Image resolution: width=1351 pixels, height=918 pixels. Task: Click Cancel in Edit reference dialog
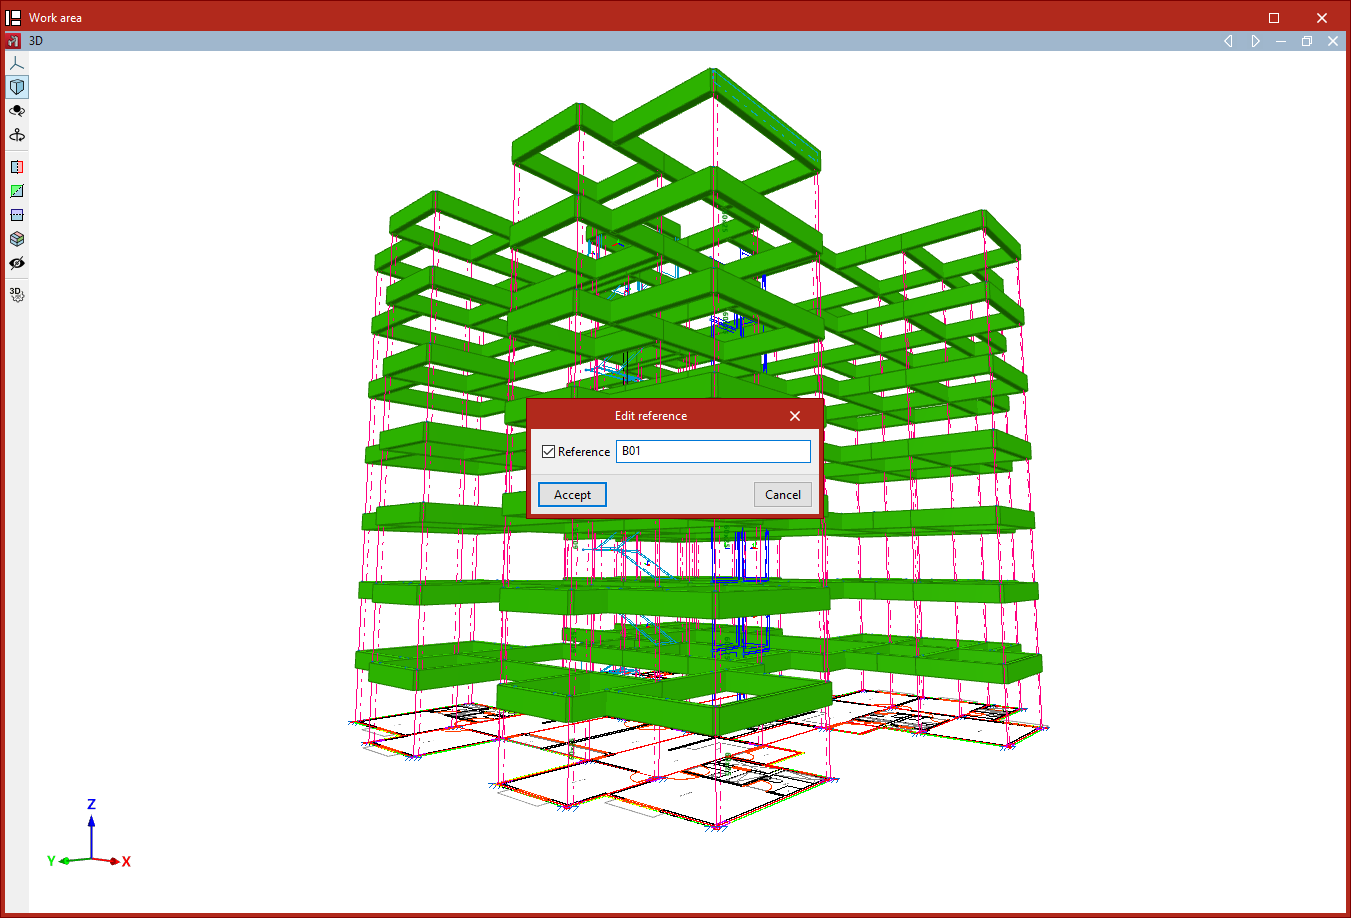[x=783, y=494]
